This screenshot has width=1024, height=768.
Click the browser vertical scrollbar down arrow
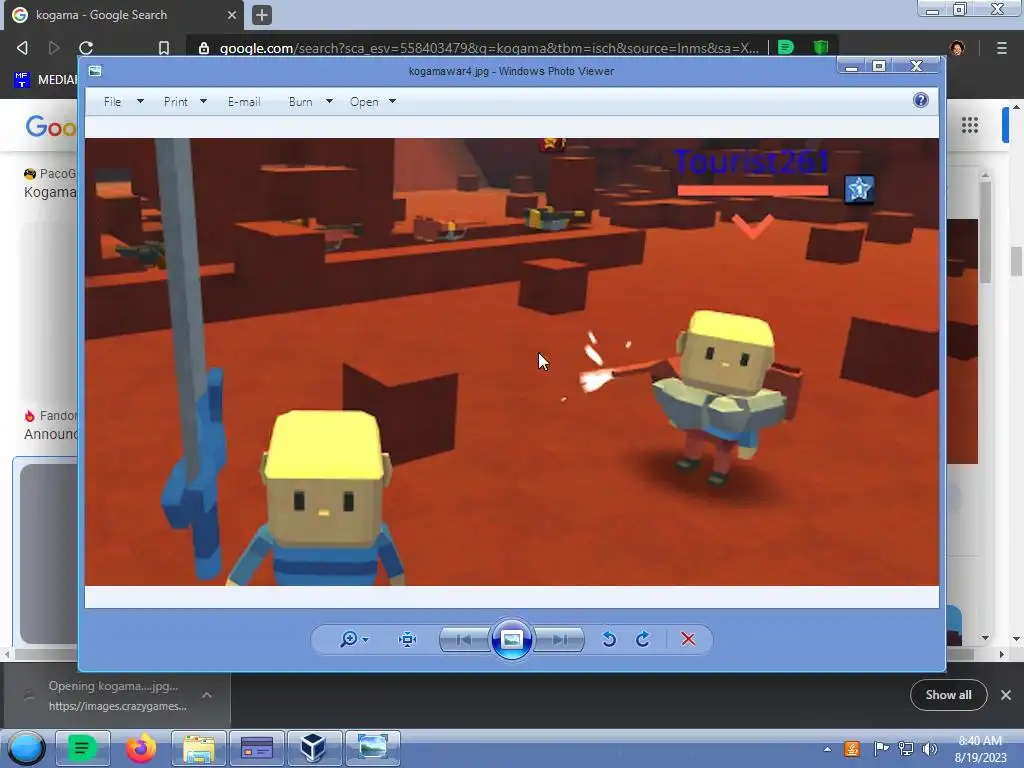[1016, 639]
